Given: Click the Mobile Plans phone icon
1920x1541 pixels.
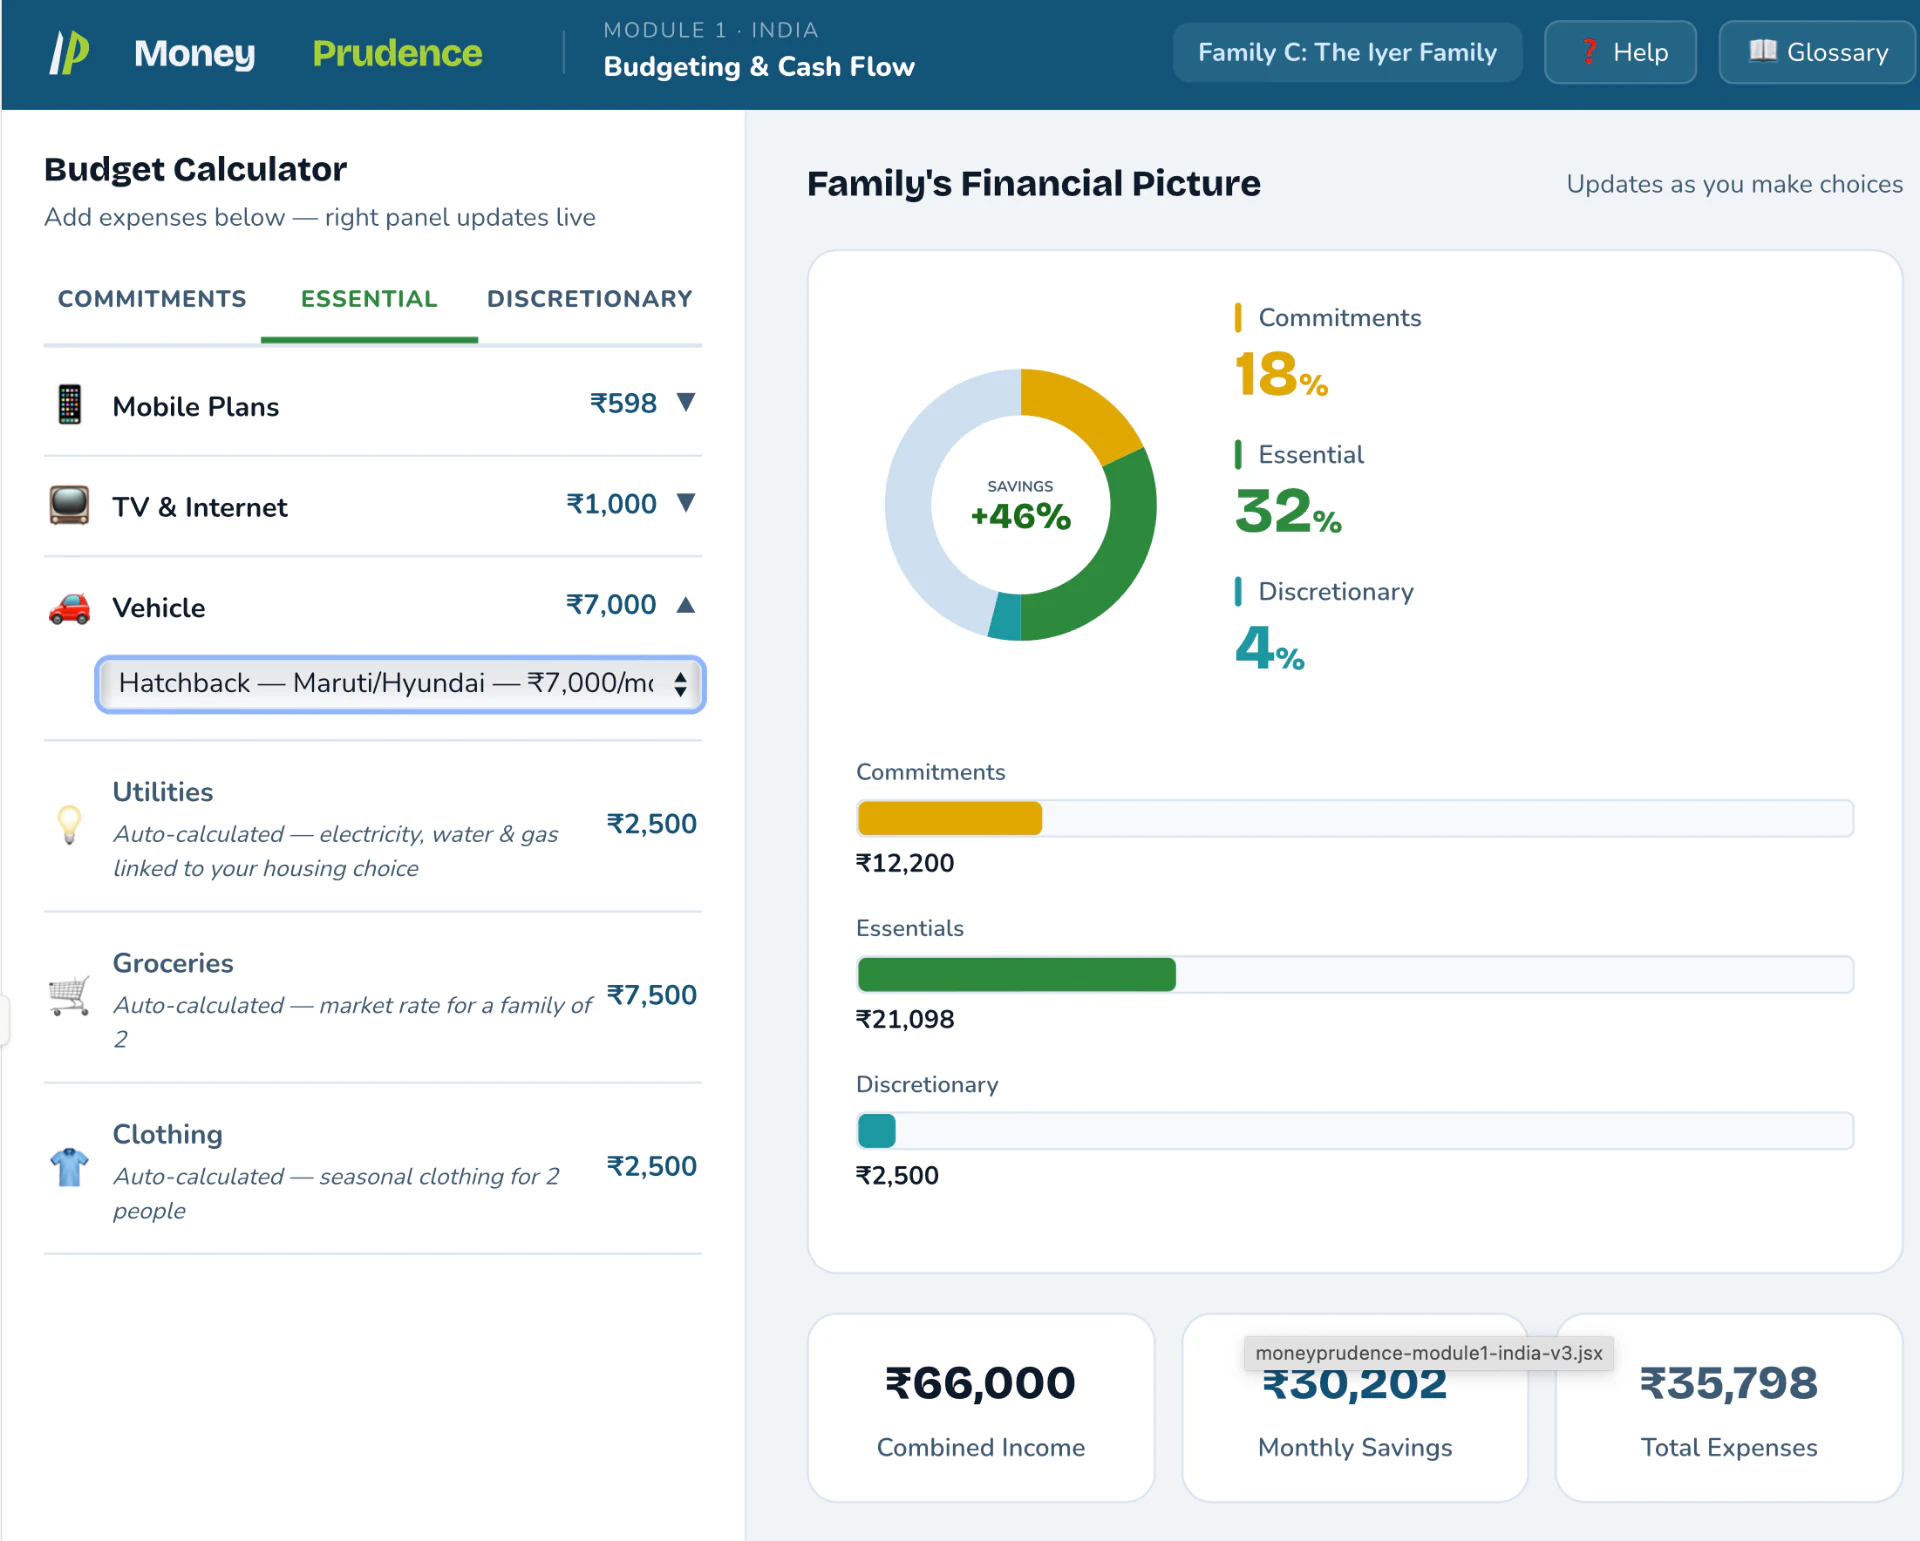Looking at the screenshot, I should (69, 405).
